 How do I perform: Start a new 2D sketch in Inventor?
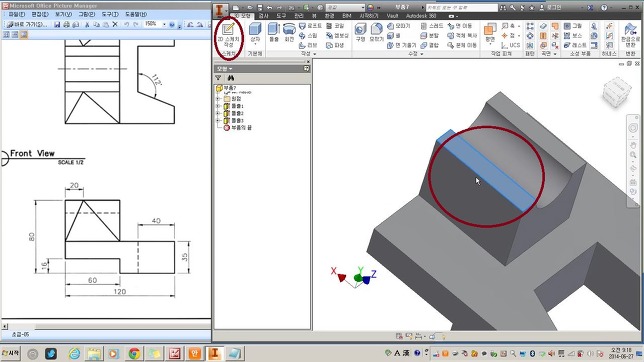228,35
